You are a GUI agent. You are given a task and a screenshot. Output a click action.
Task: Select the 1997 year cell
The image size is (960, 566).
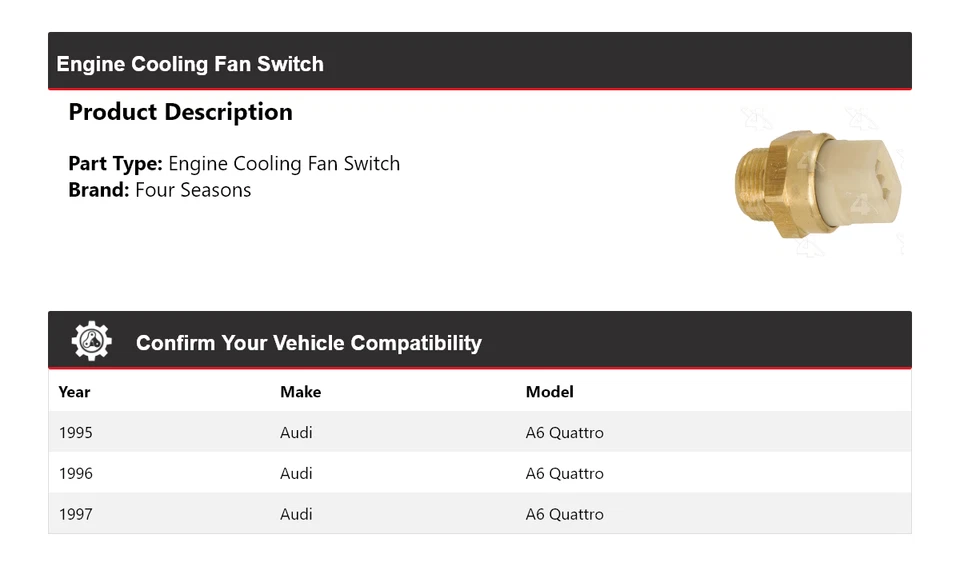[75, 514]
